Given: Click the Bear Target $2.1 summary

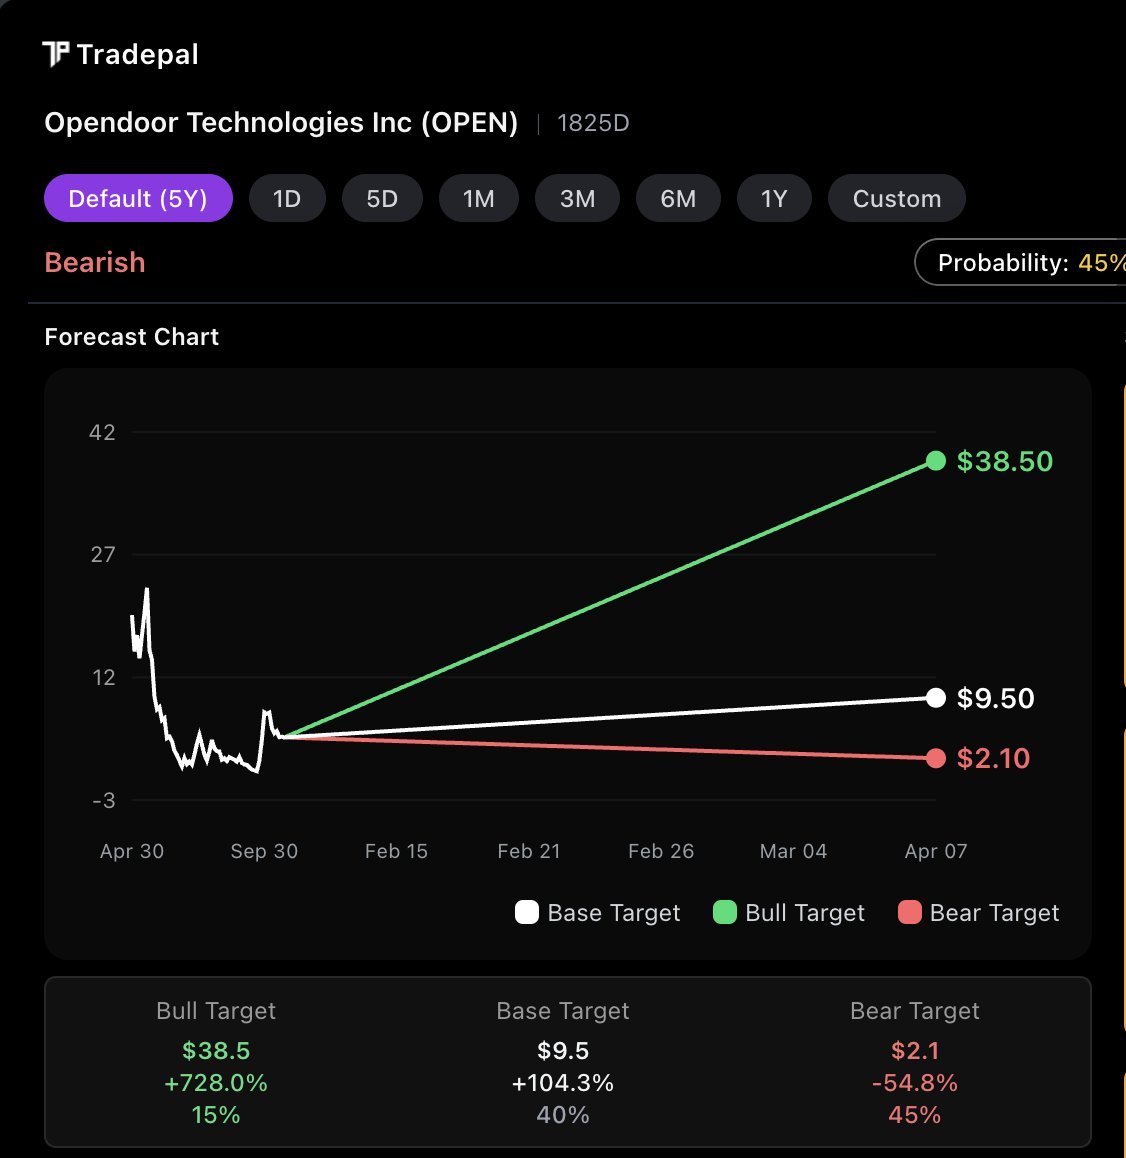Looking at the screenshot, I should [914, 1051].
